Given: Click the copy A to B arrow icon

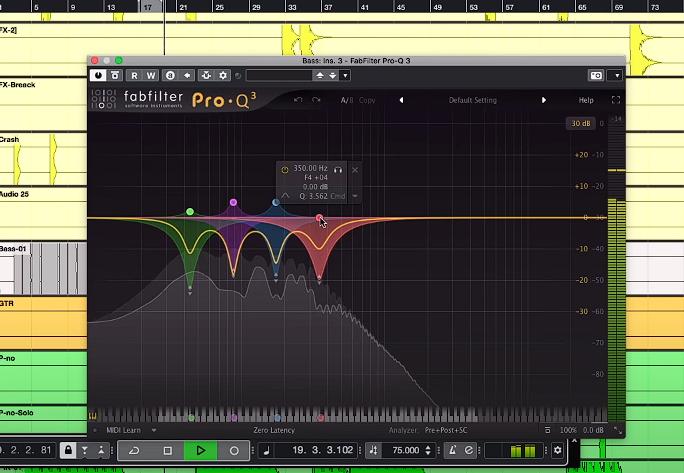Looking at the screenshot, I should point(187,75).
